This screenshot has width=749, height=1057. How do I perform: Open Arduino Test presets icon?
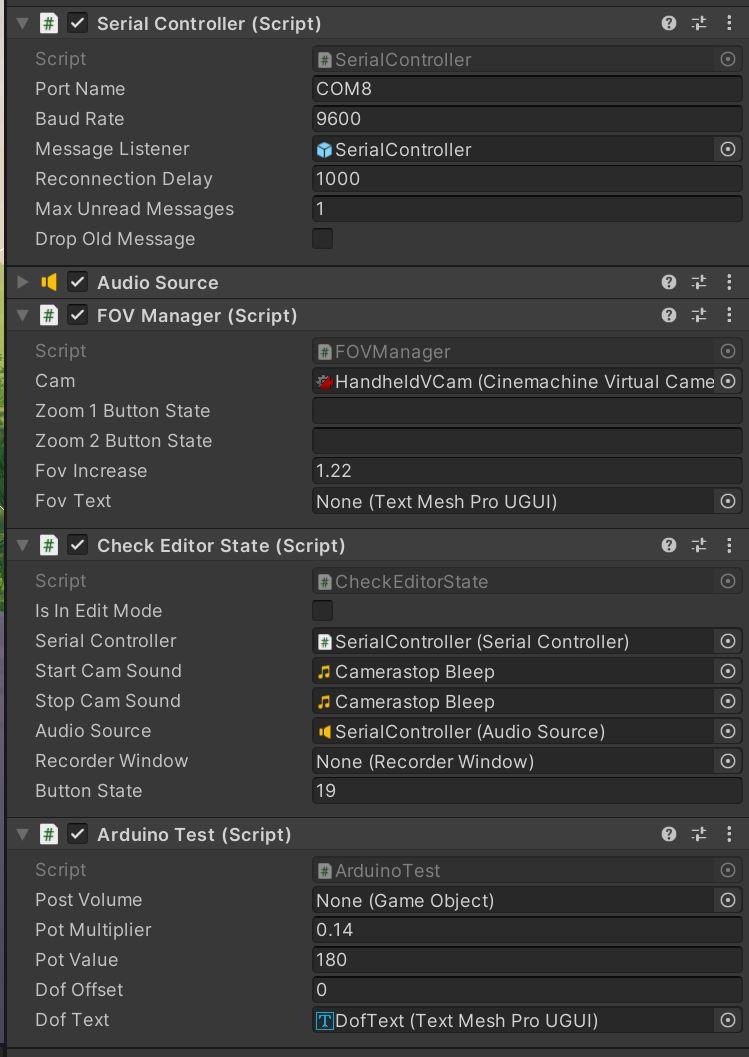pyautogui.click(x=699, y=834)
